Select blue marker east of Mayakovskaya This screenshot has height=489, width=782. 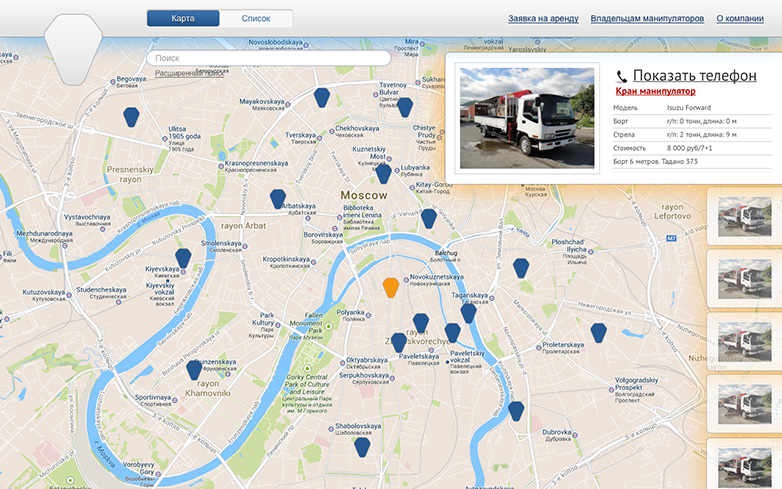(x=322, y=97)
